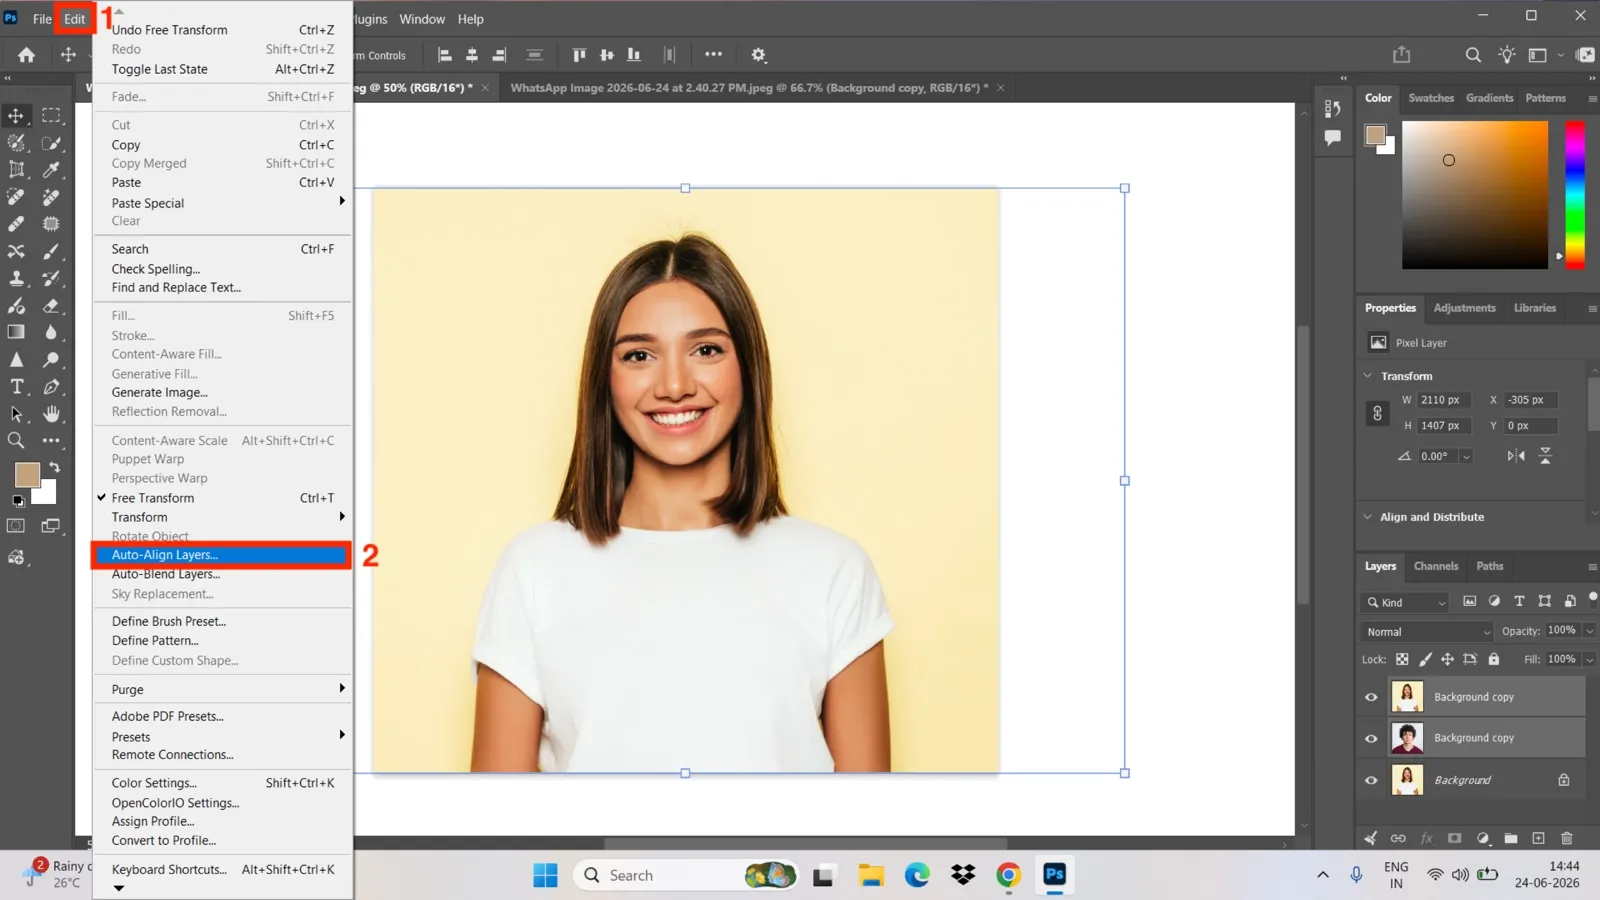
Task: Open the Kind filter dropdown
Action: pyautogui.click(x=1405, y=602)
